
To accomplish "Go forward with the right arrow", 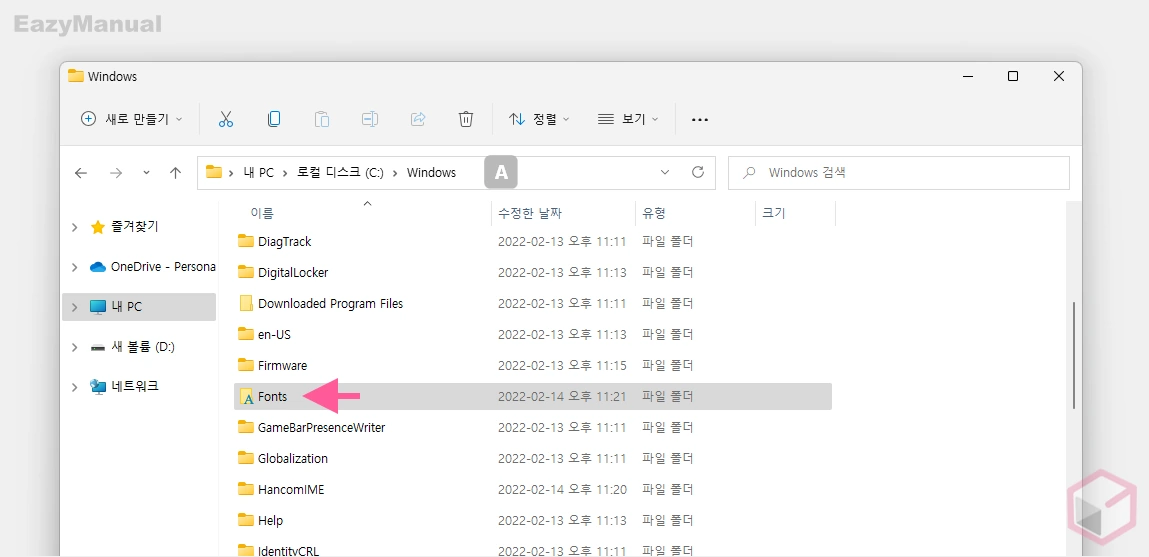I will tap(116, 173).
